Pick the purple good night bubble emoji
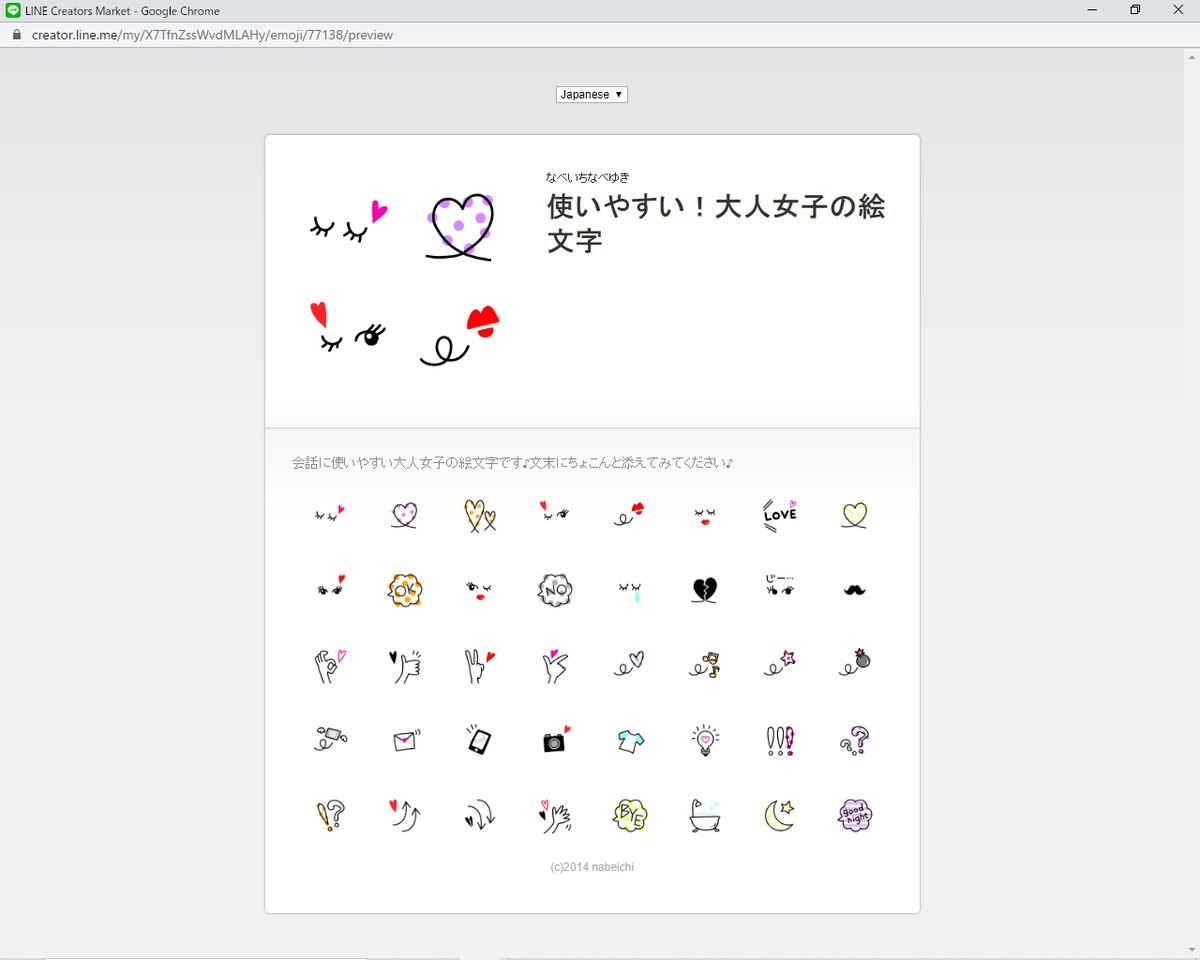1200x960 pixels. (x=854, y=816)
